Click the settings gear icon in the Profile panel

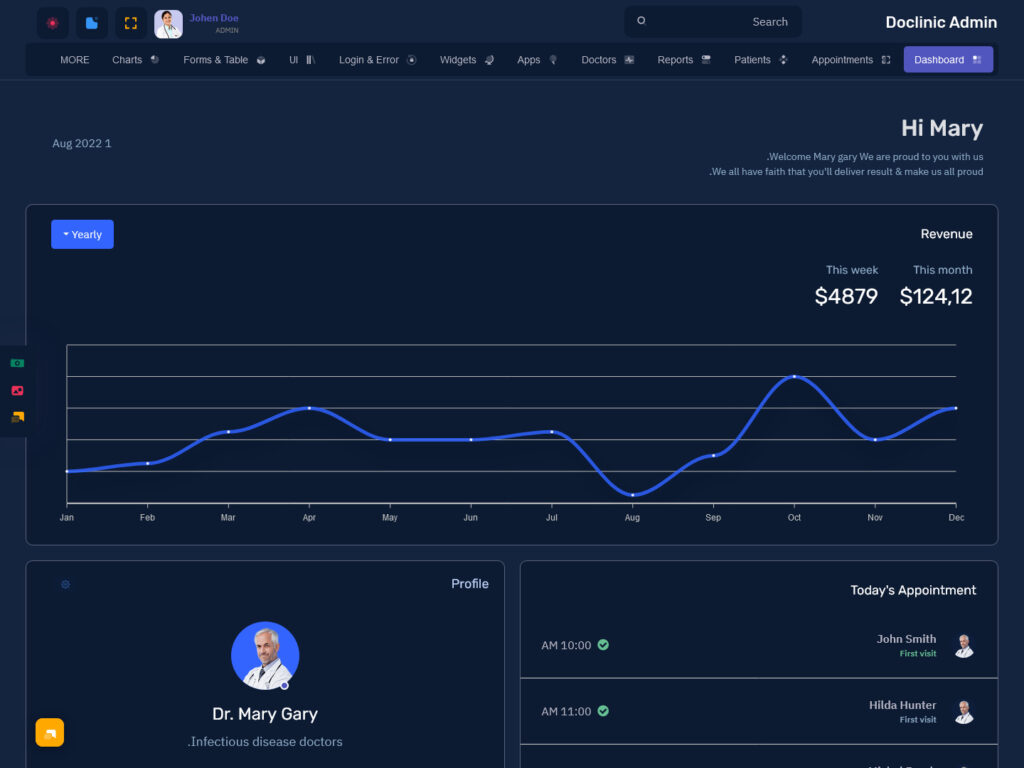click(x=65, y=584)
